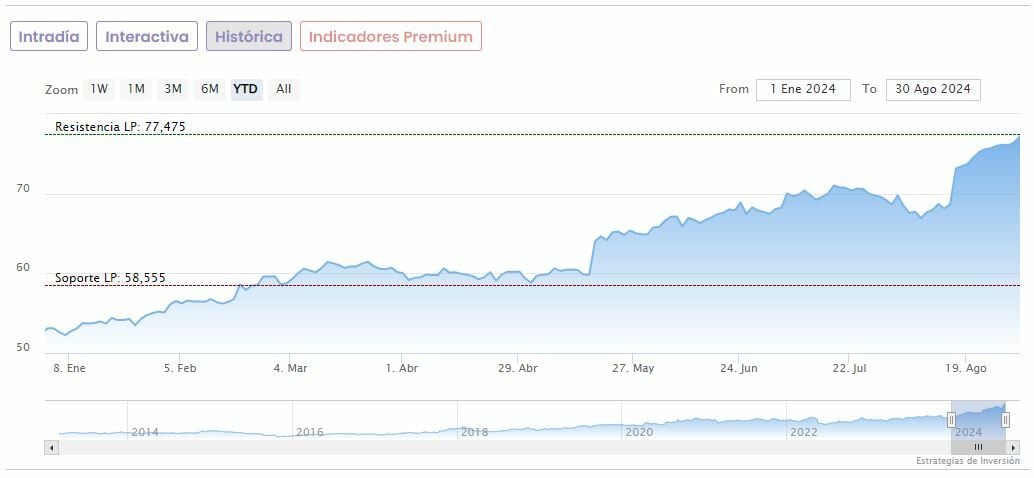
Task: Switch to the Interactiva tab
Action: coord(147,36)
